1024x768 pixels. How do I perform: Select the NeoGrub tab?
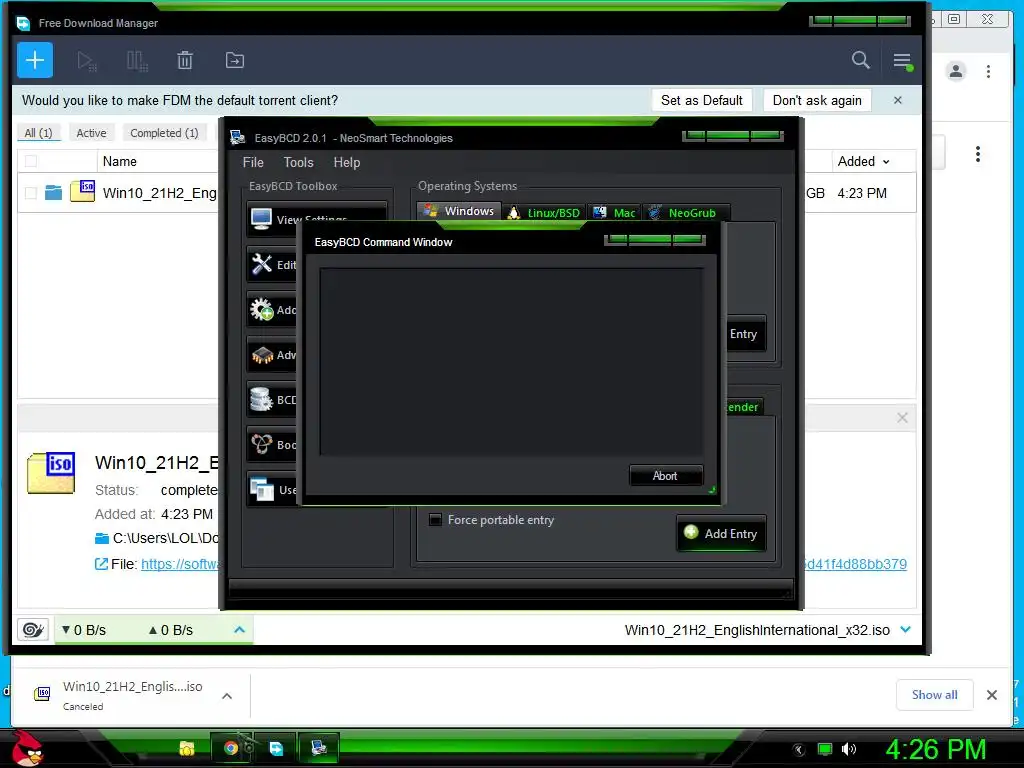coord(685,213)
